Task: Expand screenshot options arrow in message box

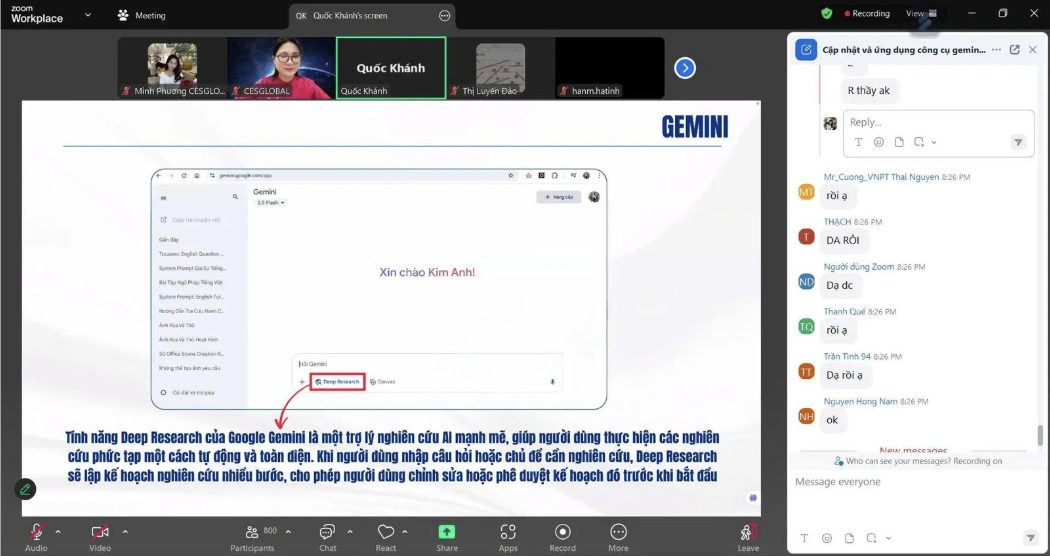Action: click(x=888, y=538)
